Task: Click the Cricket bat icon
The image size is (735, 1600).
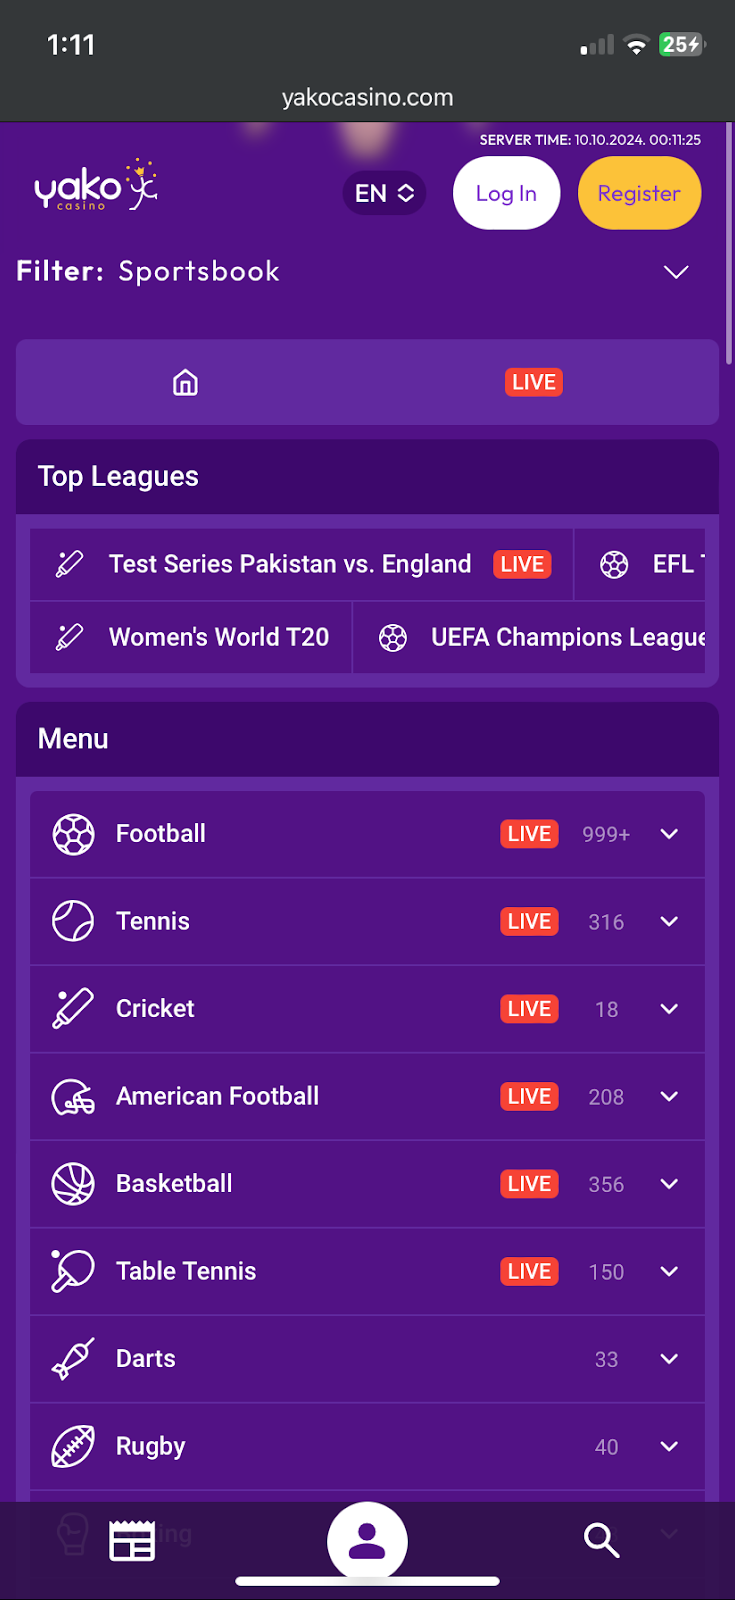Action: (x=73, y=1009)
